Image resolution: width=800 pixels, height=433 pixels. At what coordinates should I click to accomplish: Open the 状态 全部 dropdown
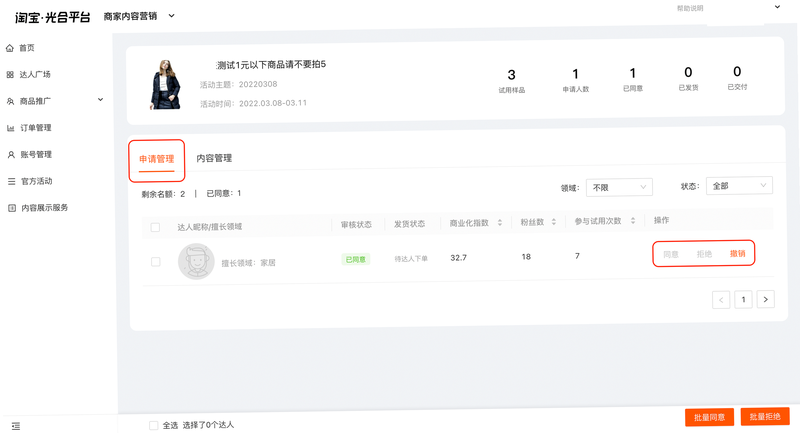739,186
